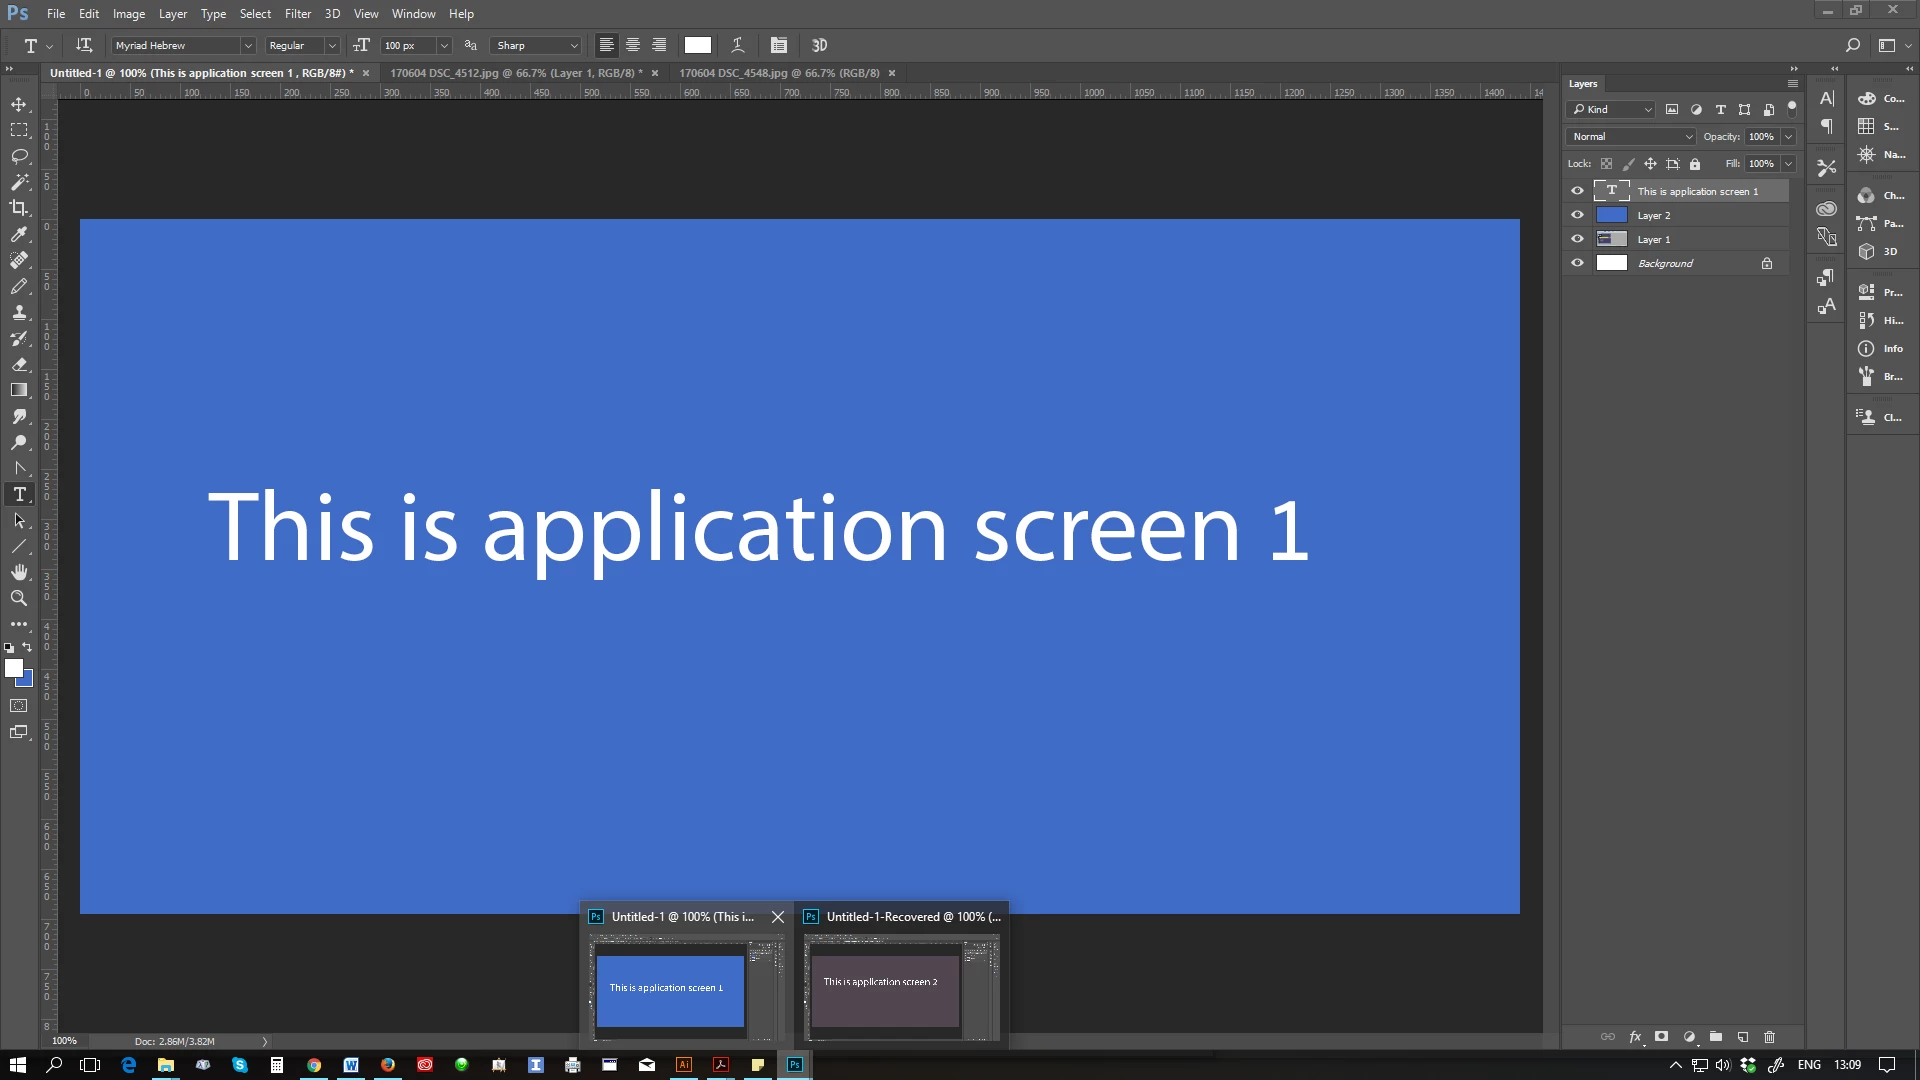
Task: Click the 3D button in options bar
Action: click(x=820, y=45)
